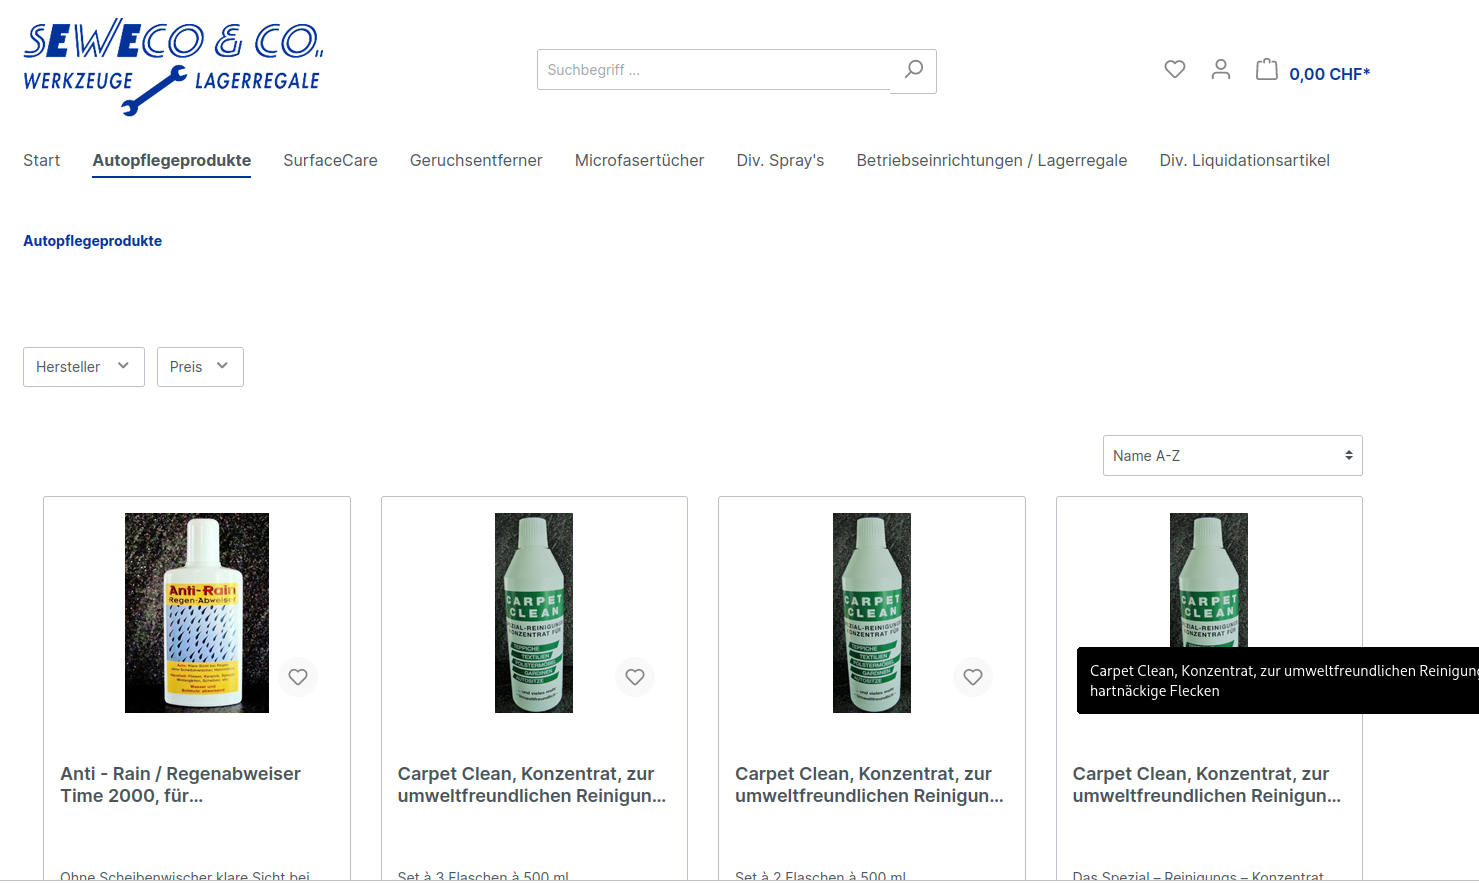Open Anti - Rain / Regenabweiser product title
1479x883 pixels.
[180, 785]
